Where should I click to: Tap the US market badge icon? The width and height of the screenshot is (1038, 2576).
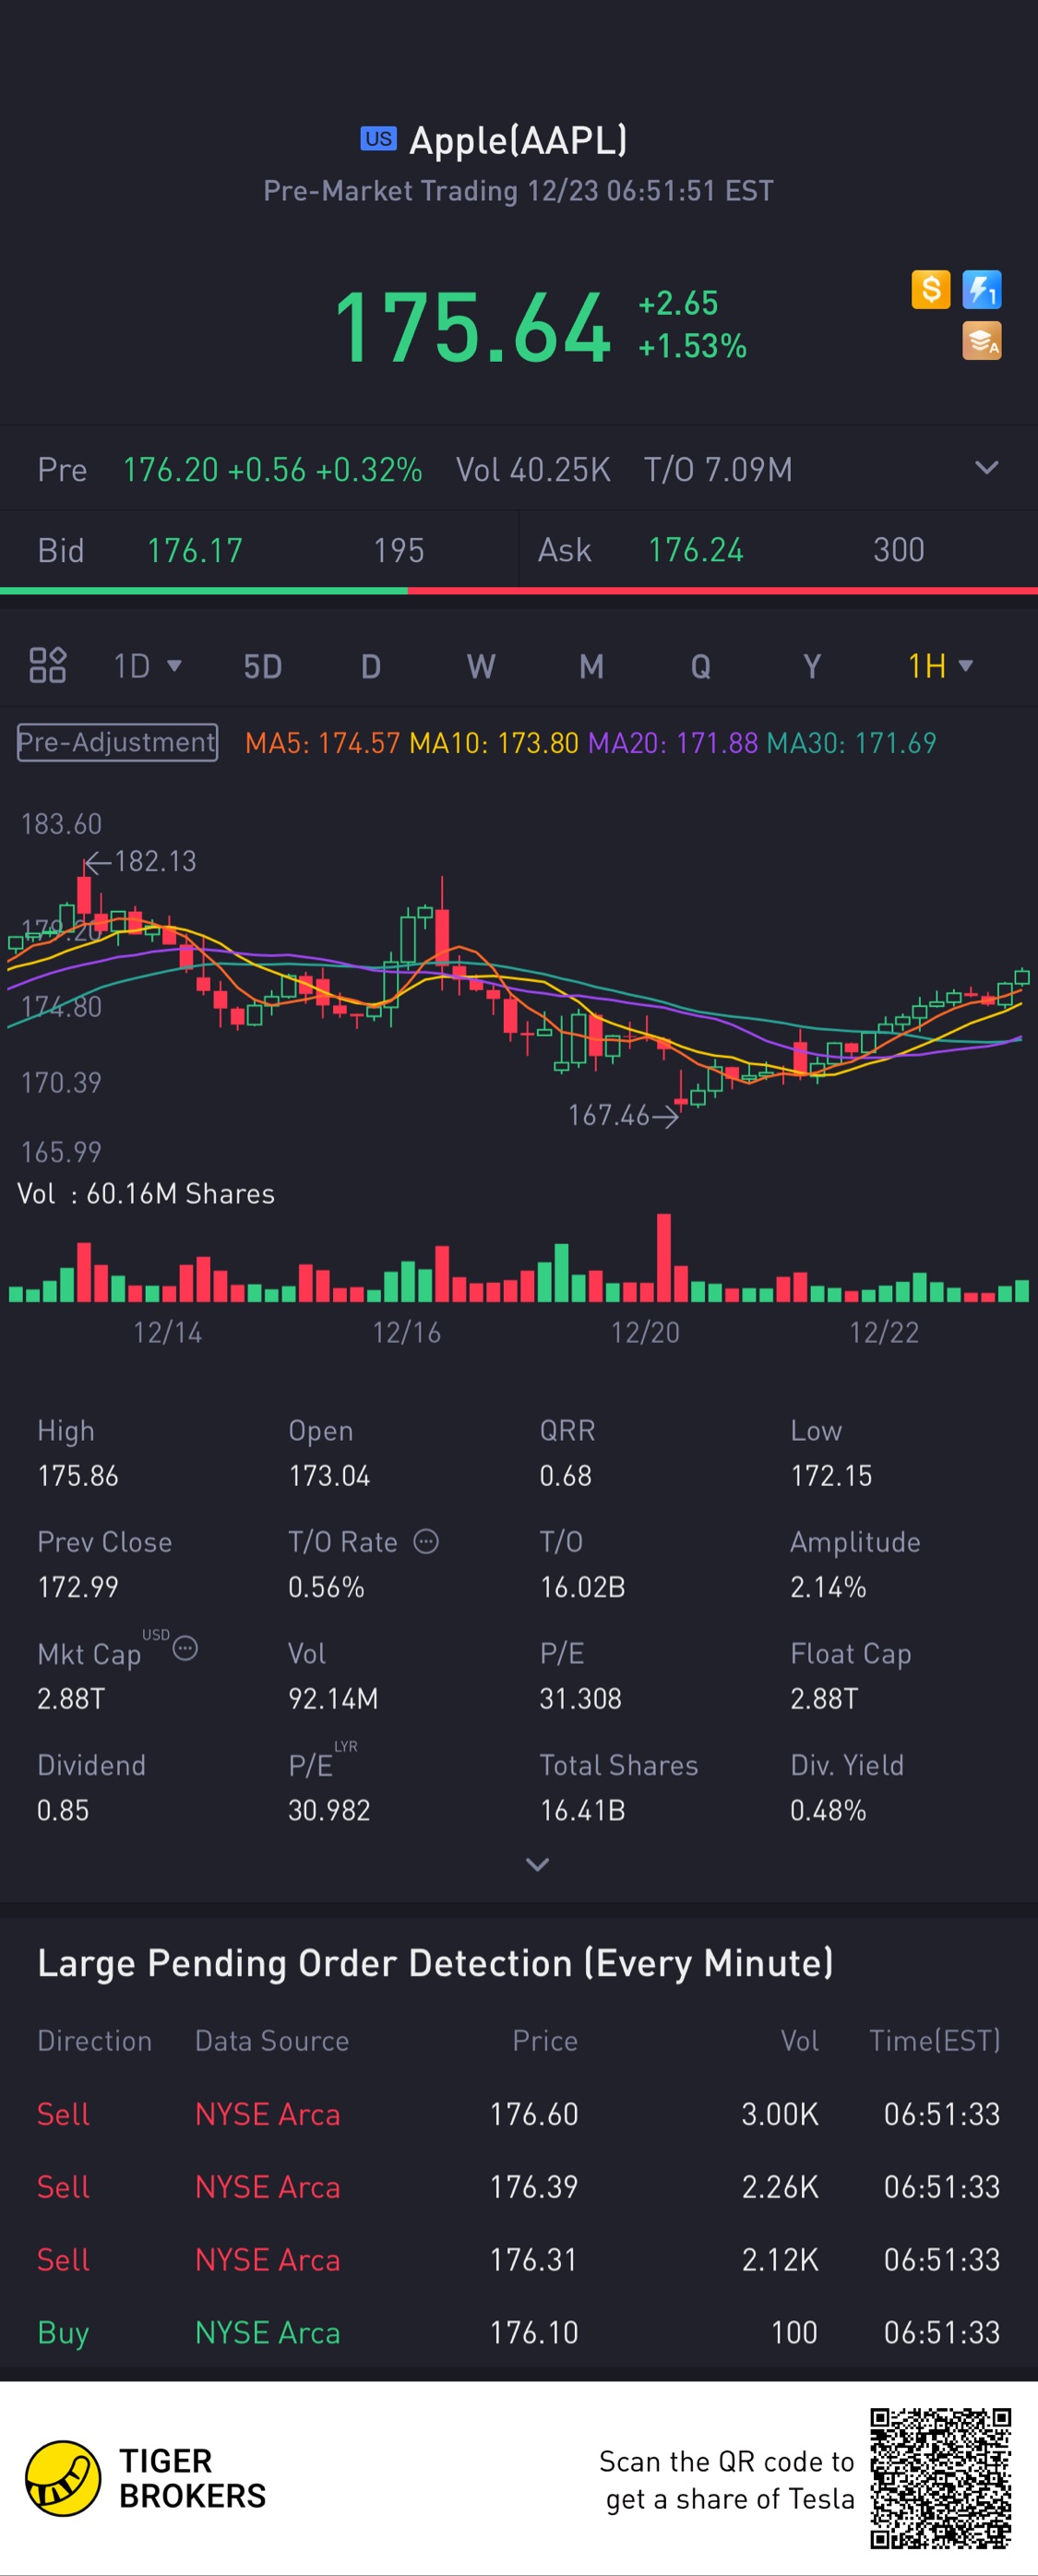(378, 139)
